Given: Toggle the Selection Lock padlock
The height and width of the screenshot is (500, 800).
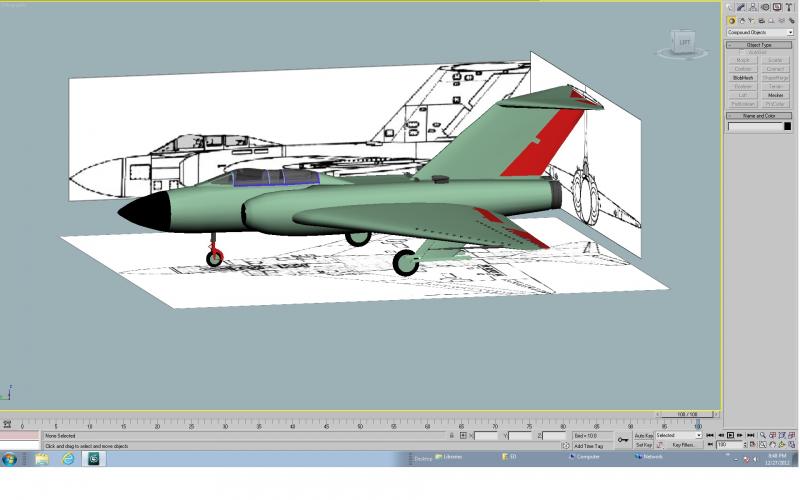Looking at the screenshot, I should (x=452, y=436).
